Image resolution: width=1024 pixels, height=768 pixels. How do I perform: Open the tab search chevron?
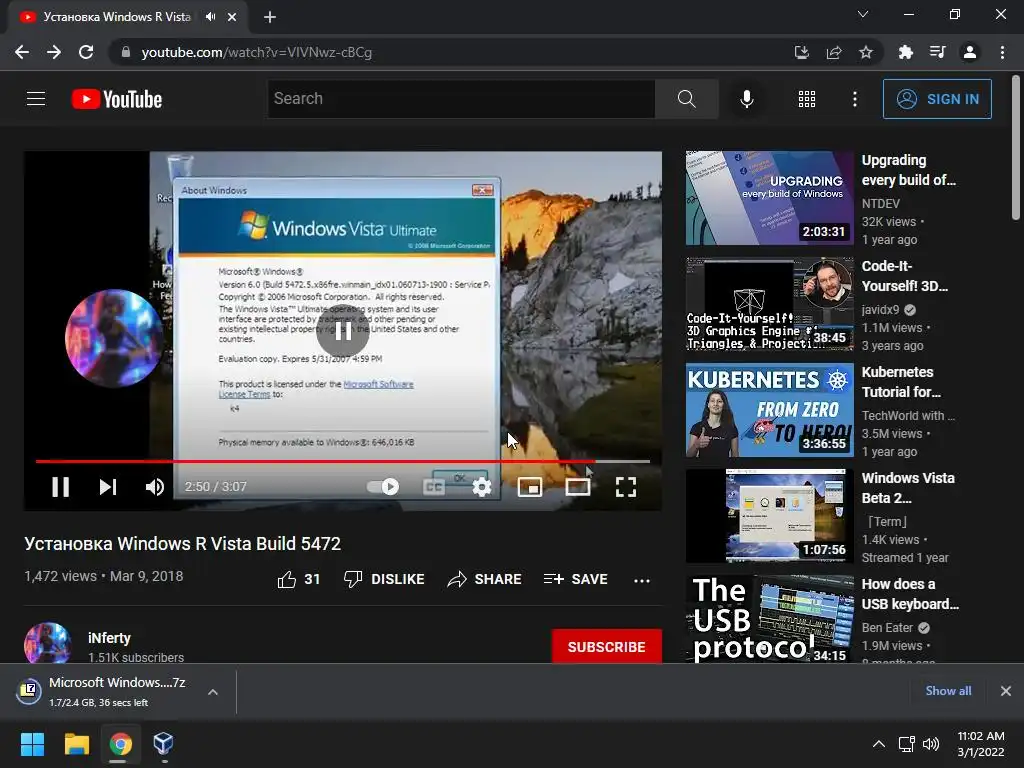coord(863,14)
